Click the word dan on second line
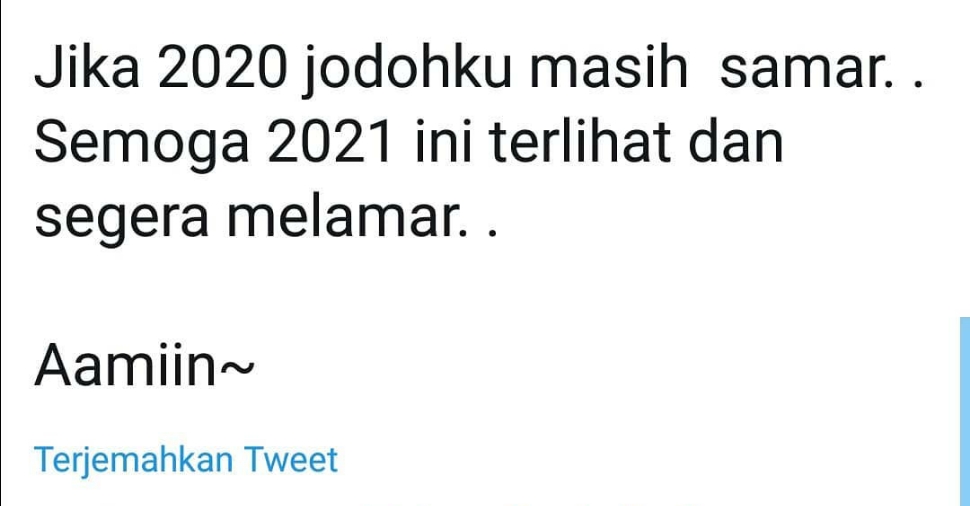 (x=736, y=142)
